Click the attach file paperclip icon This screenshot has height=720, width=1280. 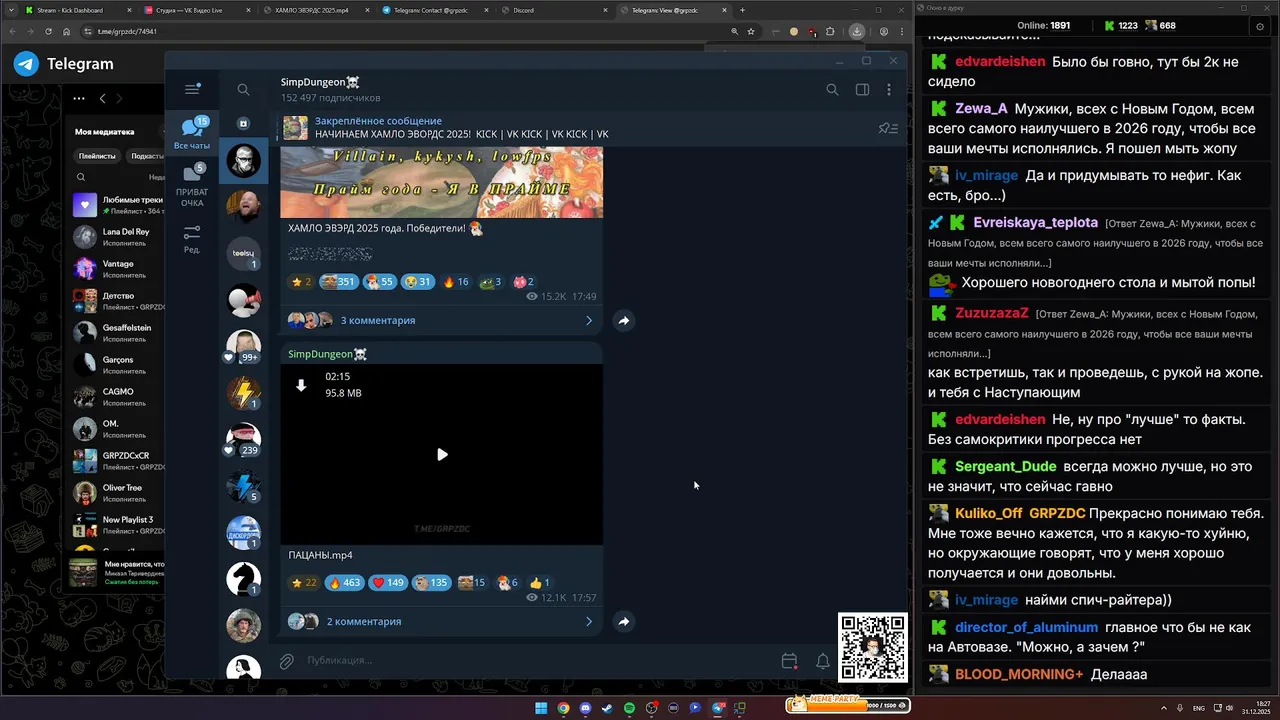pyautogui.click(x=286, y=660)
